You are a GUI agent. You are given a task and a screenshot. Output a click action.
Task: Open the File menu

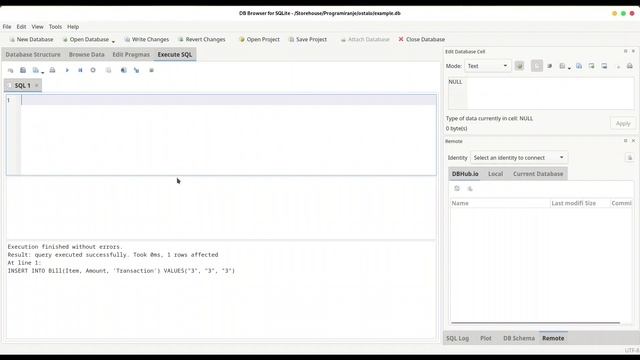click(7, 27)
